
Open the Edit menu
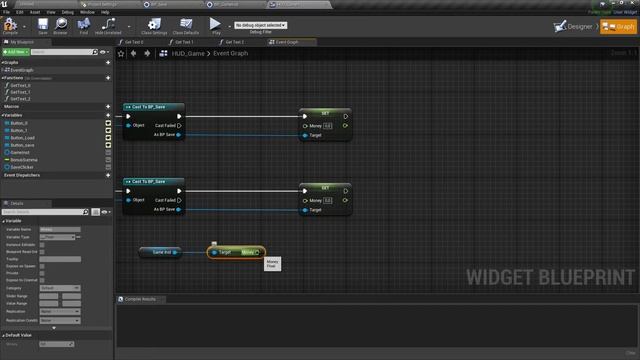20,12
